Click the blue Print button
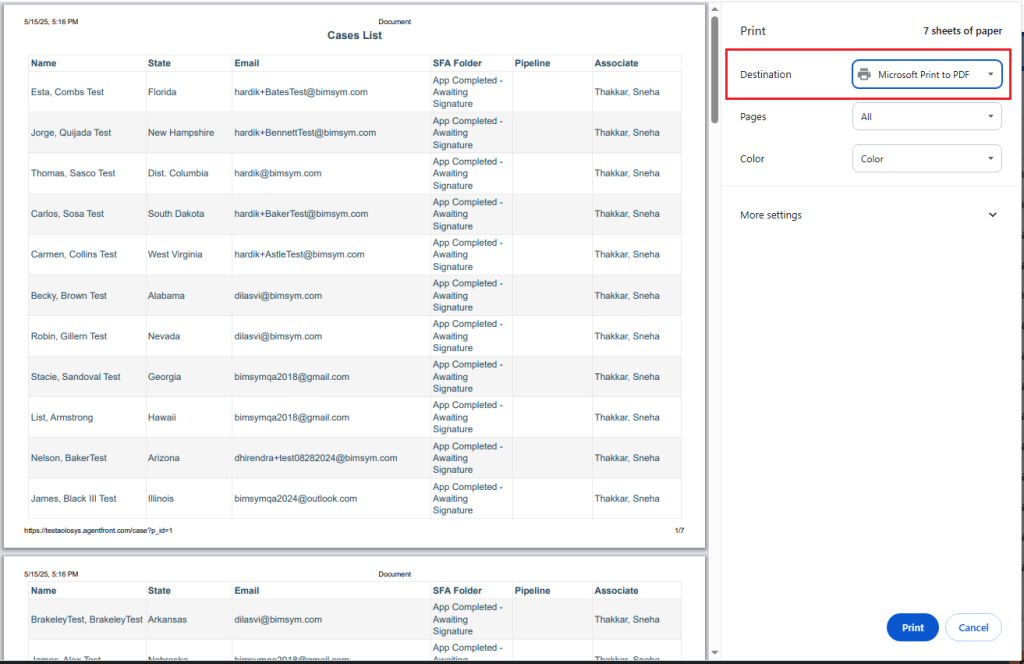This screenshot has width=1024, height=664. pos(912,627)
